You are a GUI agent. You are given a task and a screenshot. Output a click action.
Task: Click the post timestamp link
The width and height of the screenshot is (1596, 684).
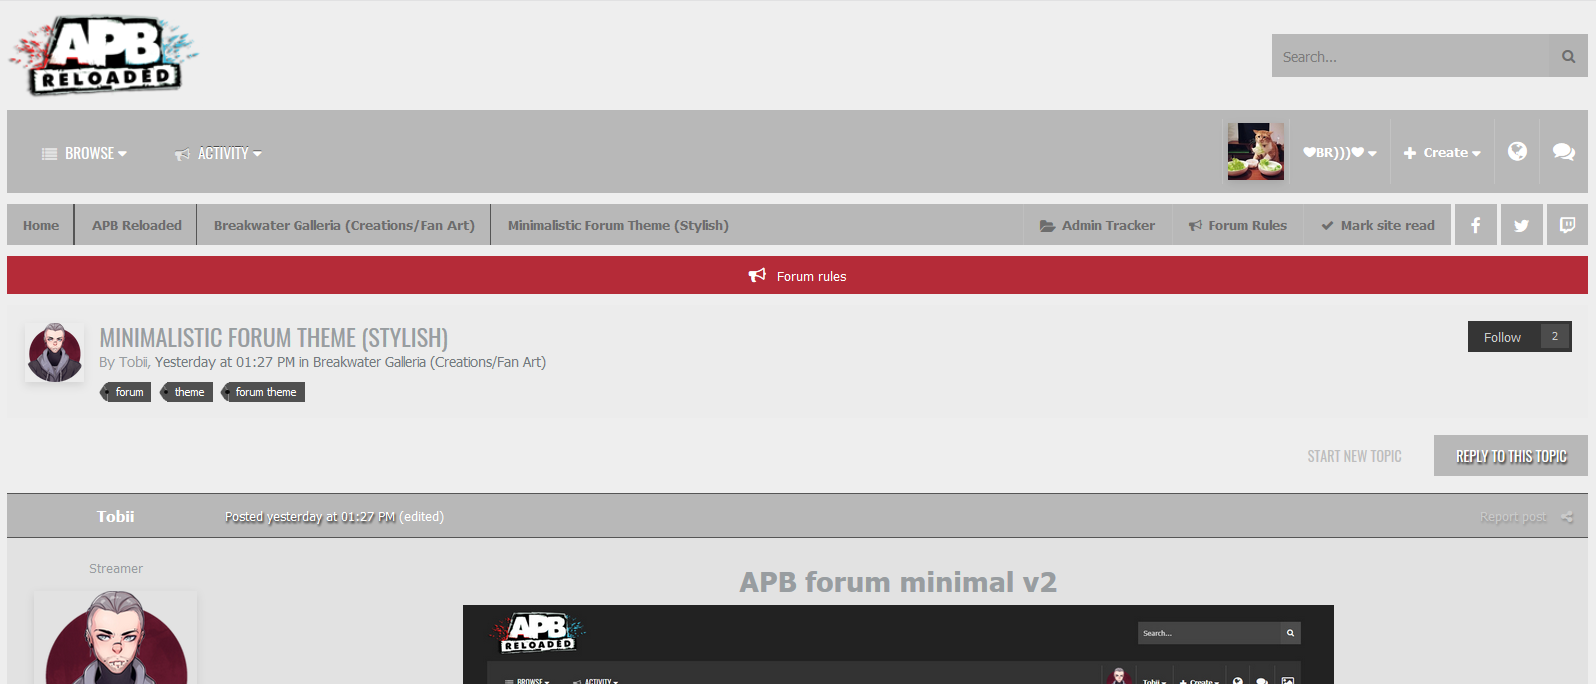(310, 517)
